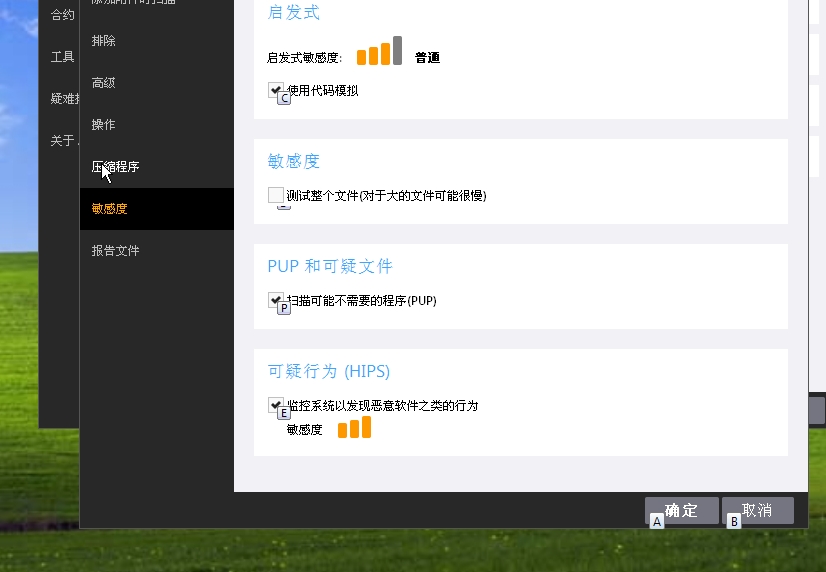826x572 pixels.
Task: Uncheck 使用代码模拟 checkbox
Action: 276,90
